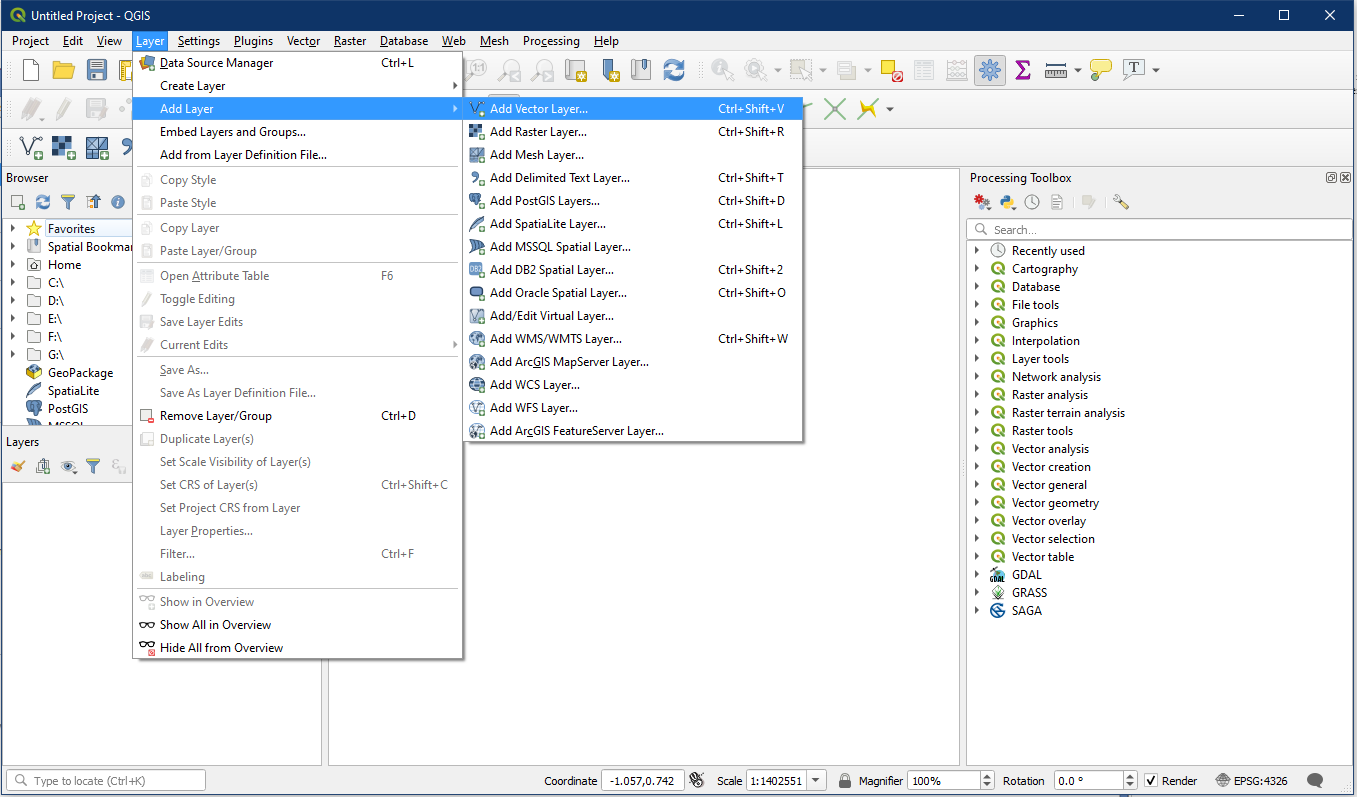Expand the GDAL provider in toolbox
This screenshot has width=1357, height=797.
coord(977,575)
